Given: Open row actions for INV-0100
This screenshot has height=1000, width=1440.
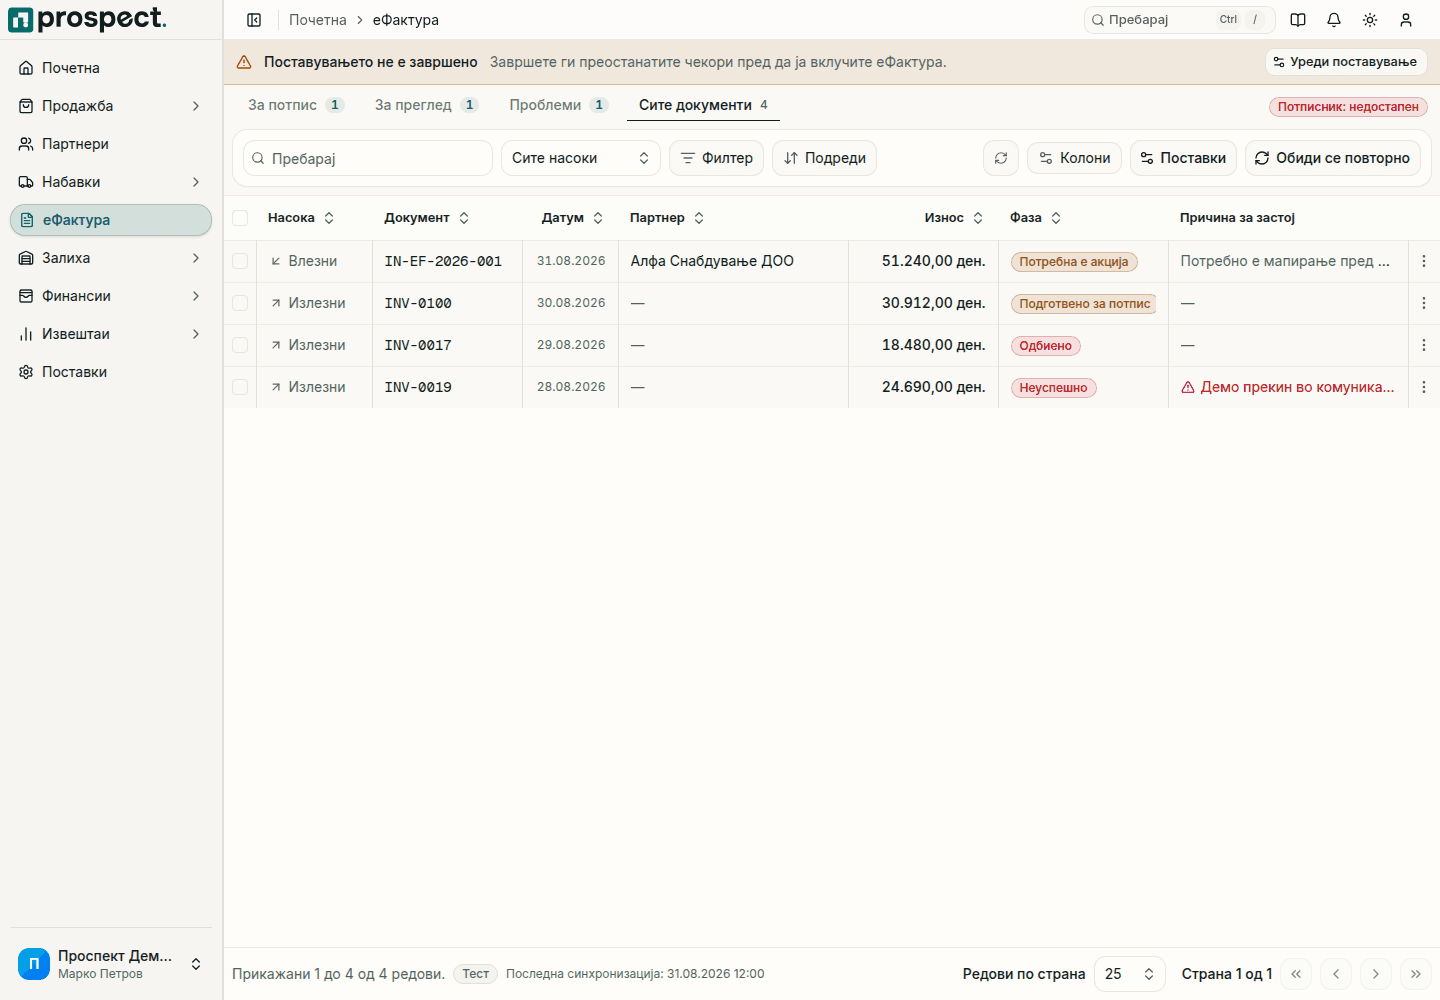Looking at the screenshot, I should point(1424,303).
